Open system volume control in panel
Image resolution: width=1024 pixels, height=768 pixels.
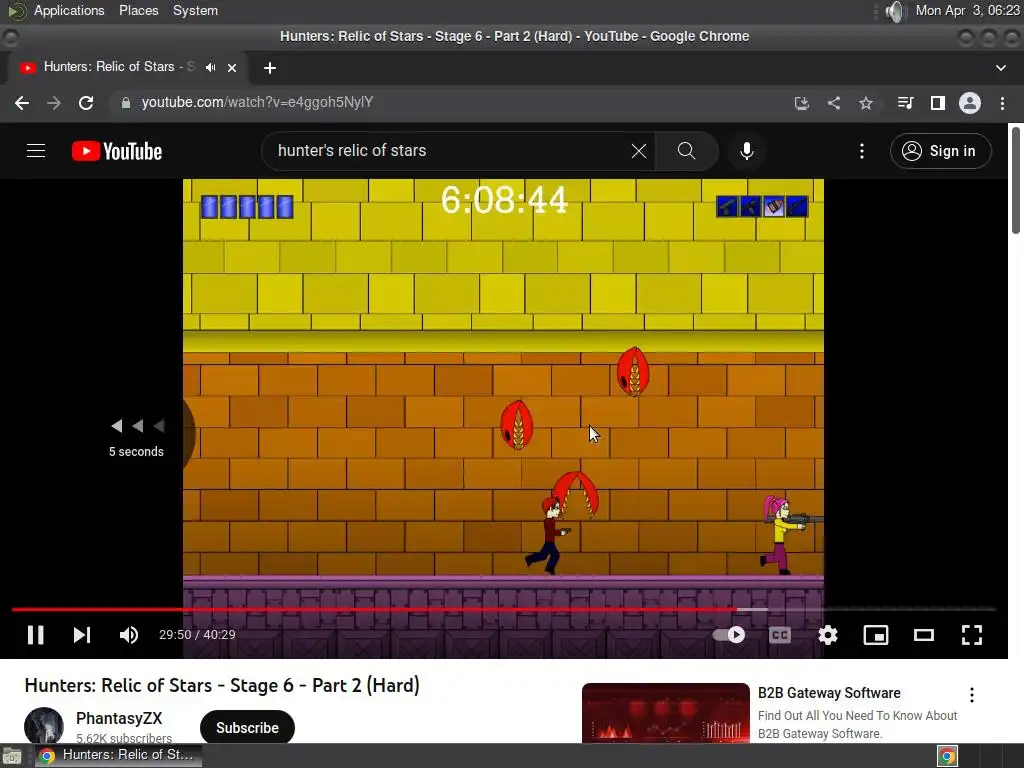pos(895,11)
